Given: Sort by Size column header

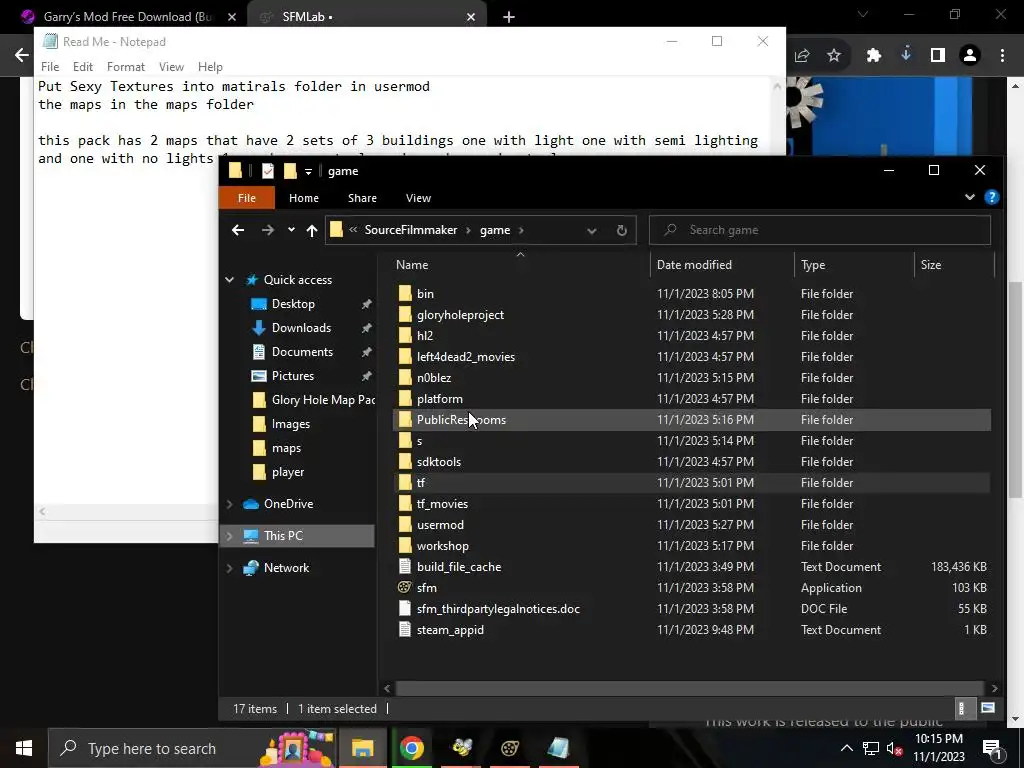Looking at the screenshot, I should click(x=931, y=264).
